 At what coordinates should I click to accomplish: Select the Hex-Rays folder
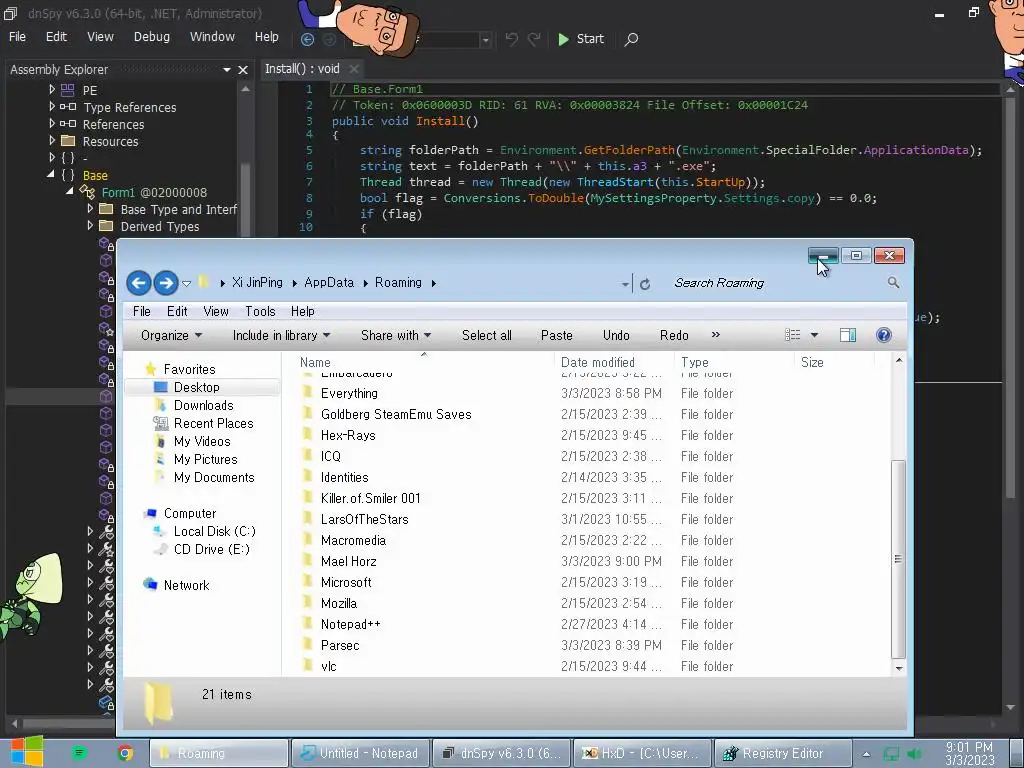(x=347, y=435)
